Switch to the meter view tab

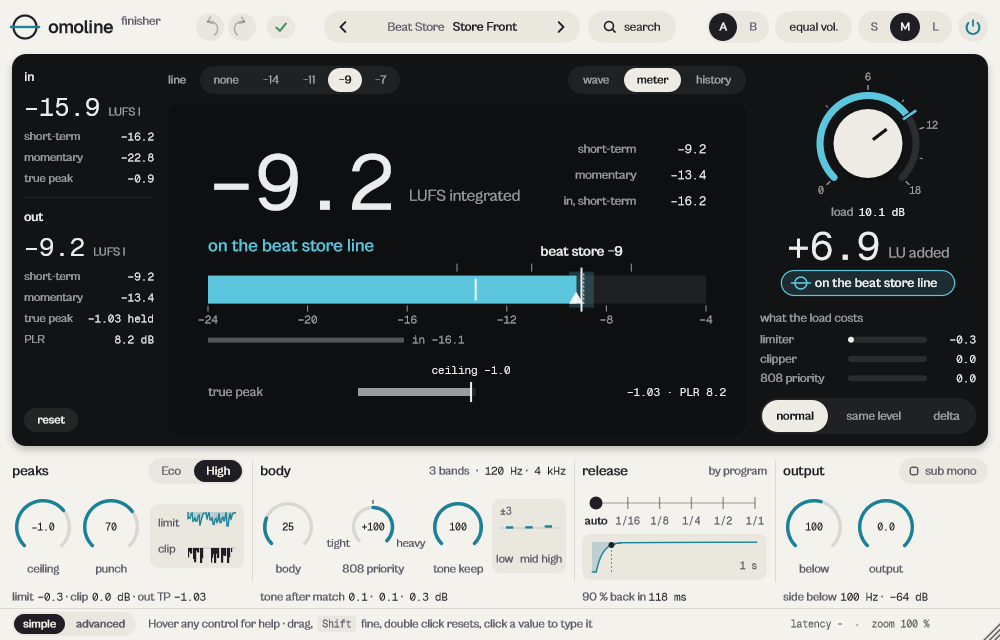point(652,80)
